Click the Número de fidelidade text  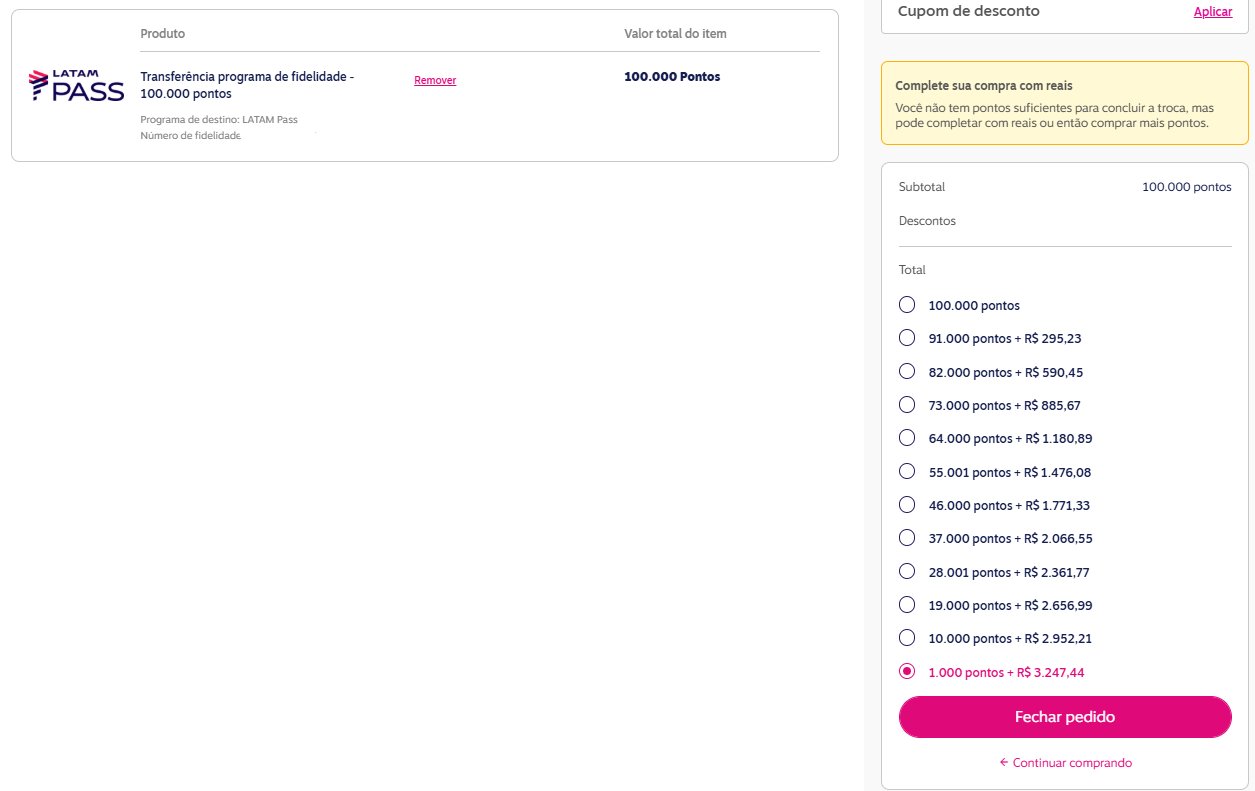click(191, 135)
